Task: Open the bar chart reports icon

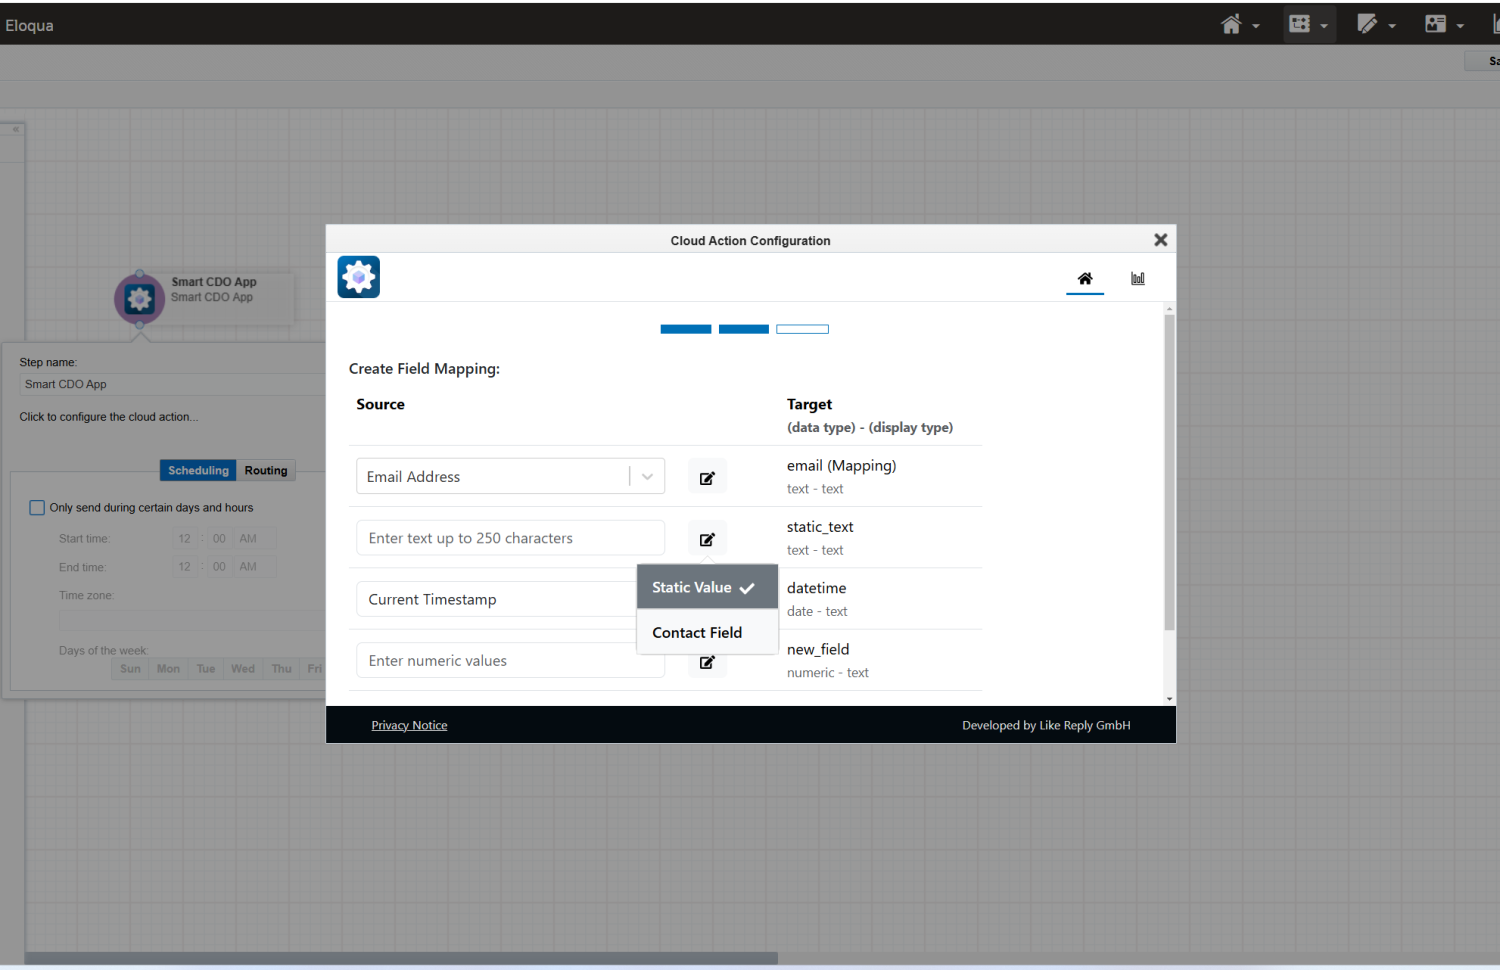Action: tap(1138, 279)
